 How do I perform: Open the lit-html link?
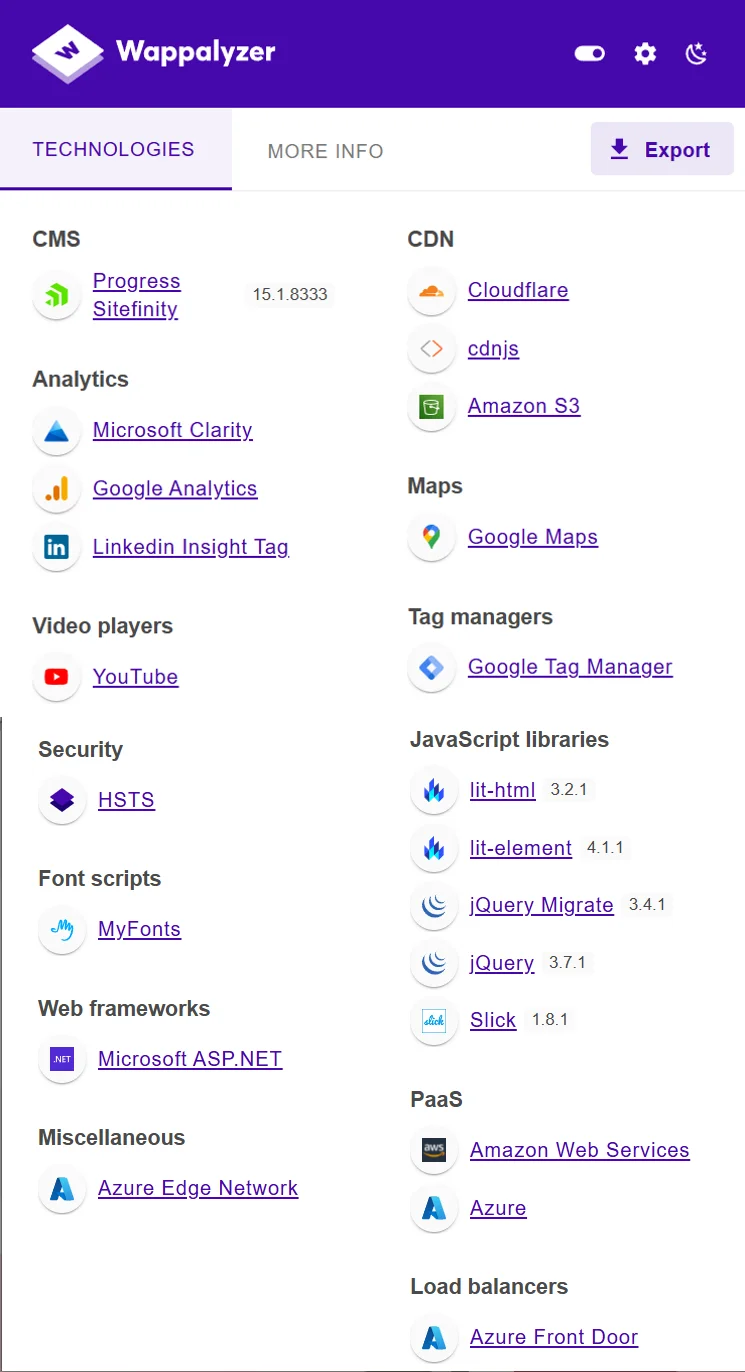tap(503, 790)
